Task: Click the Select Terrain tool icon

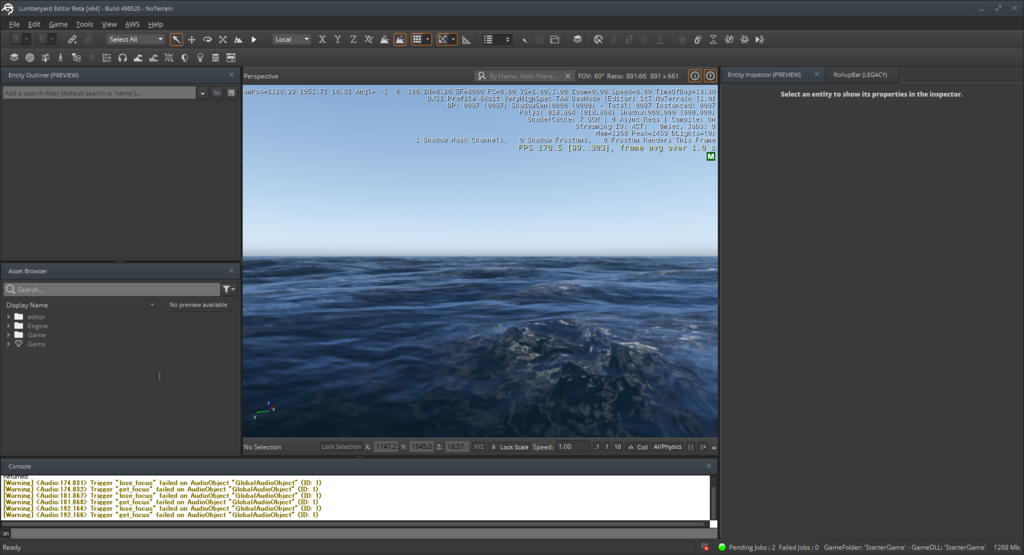Action: coord(238,40)
